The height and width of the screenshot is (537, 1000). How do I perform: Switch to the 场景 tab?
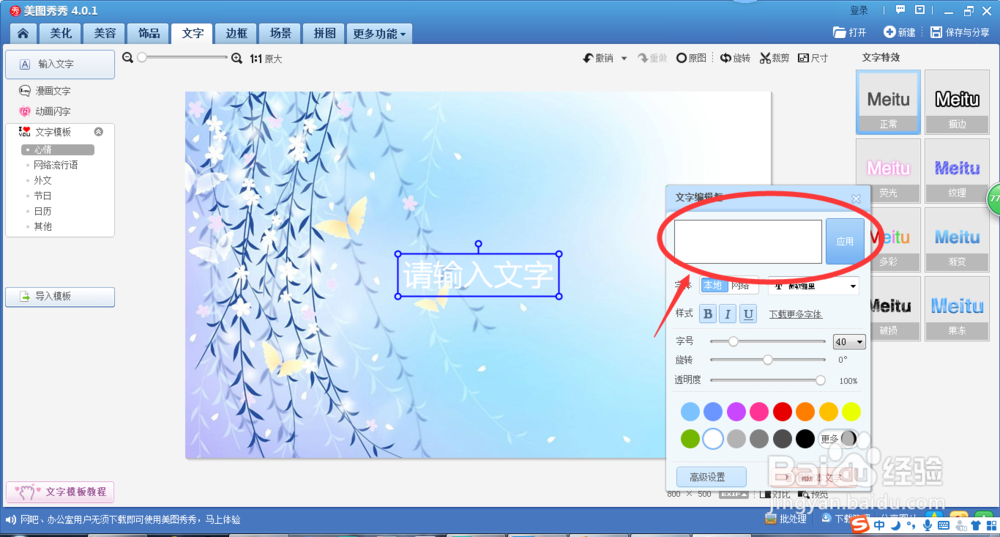coord(280,34)
